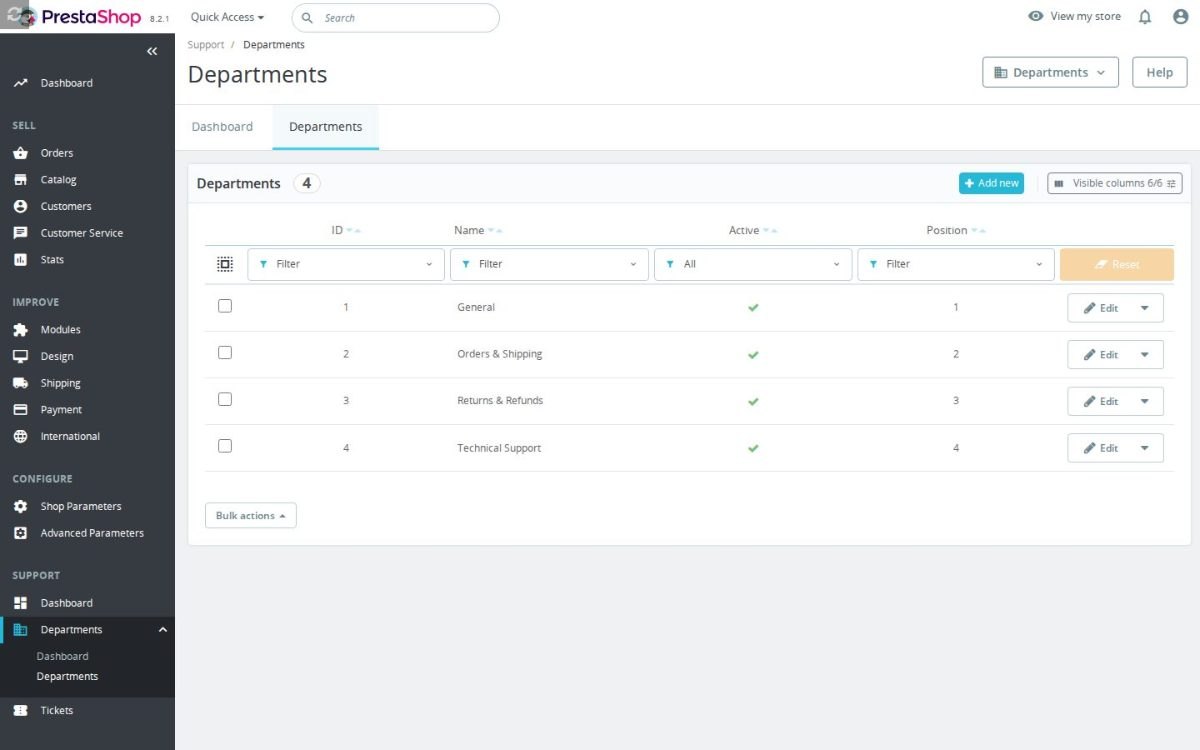Sort Position column ascending arrow

(x=983, y=231)
